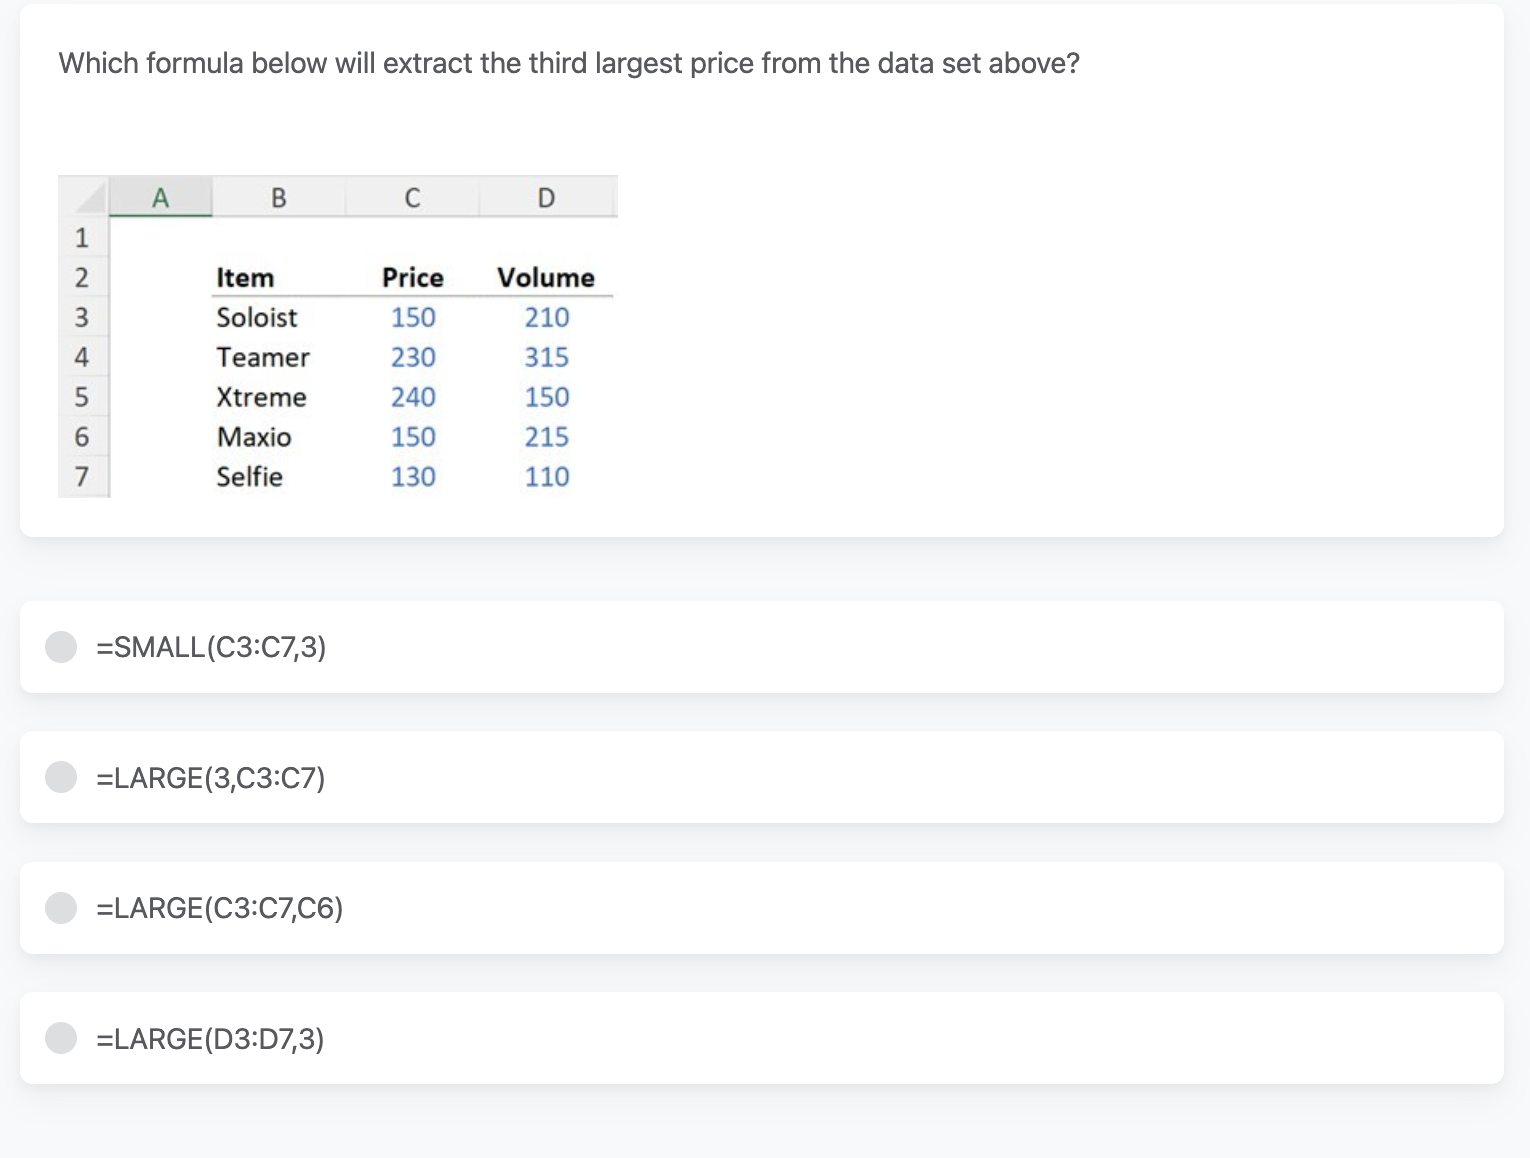Select the cell containing Teamer
The width and height of the screenshot is (1530, 1158).
click(x=263, y=357)
